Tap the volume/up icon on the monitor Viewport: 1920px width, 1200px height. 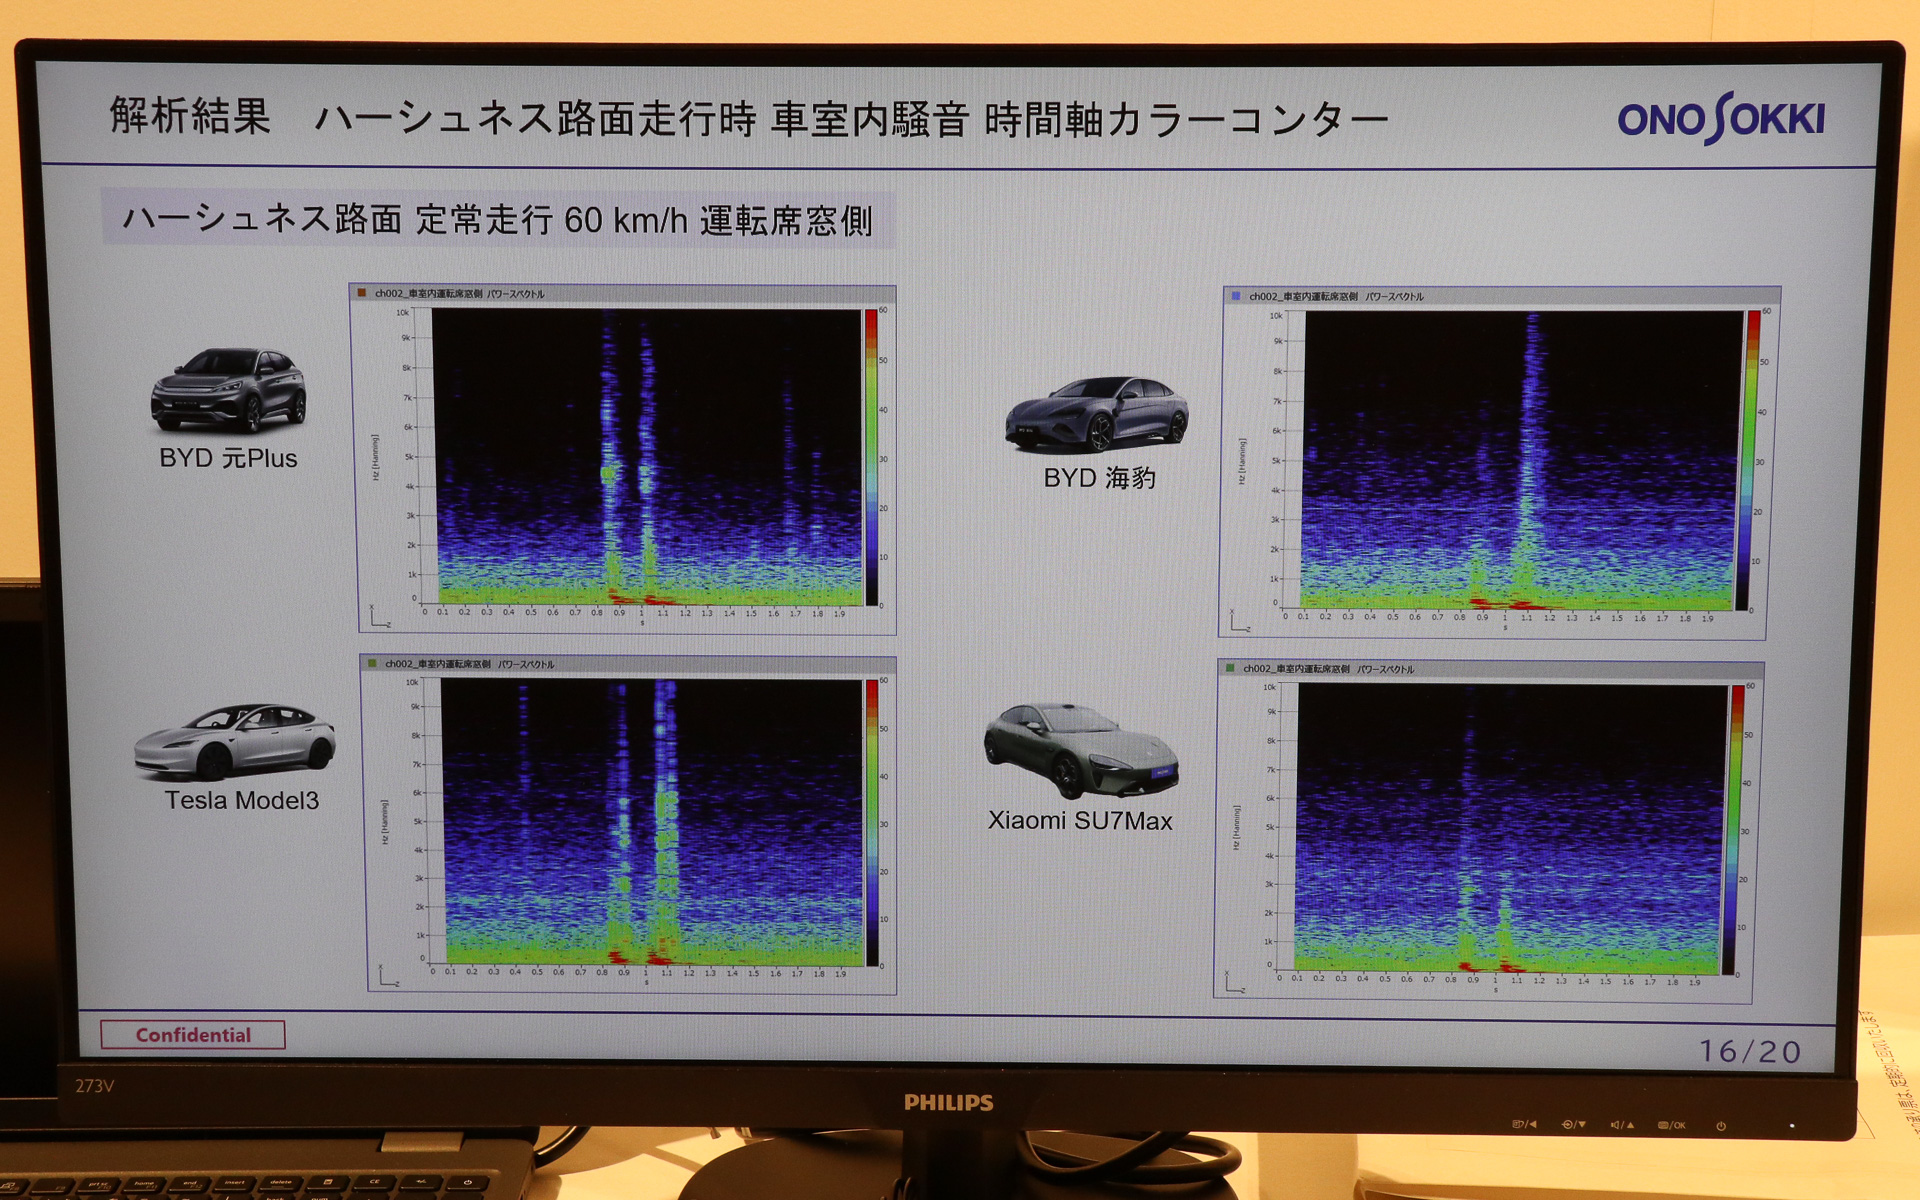click(x=1622, y=1124)
